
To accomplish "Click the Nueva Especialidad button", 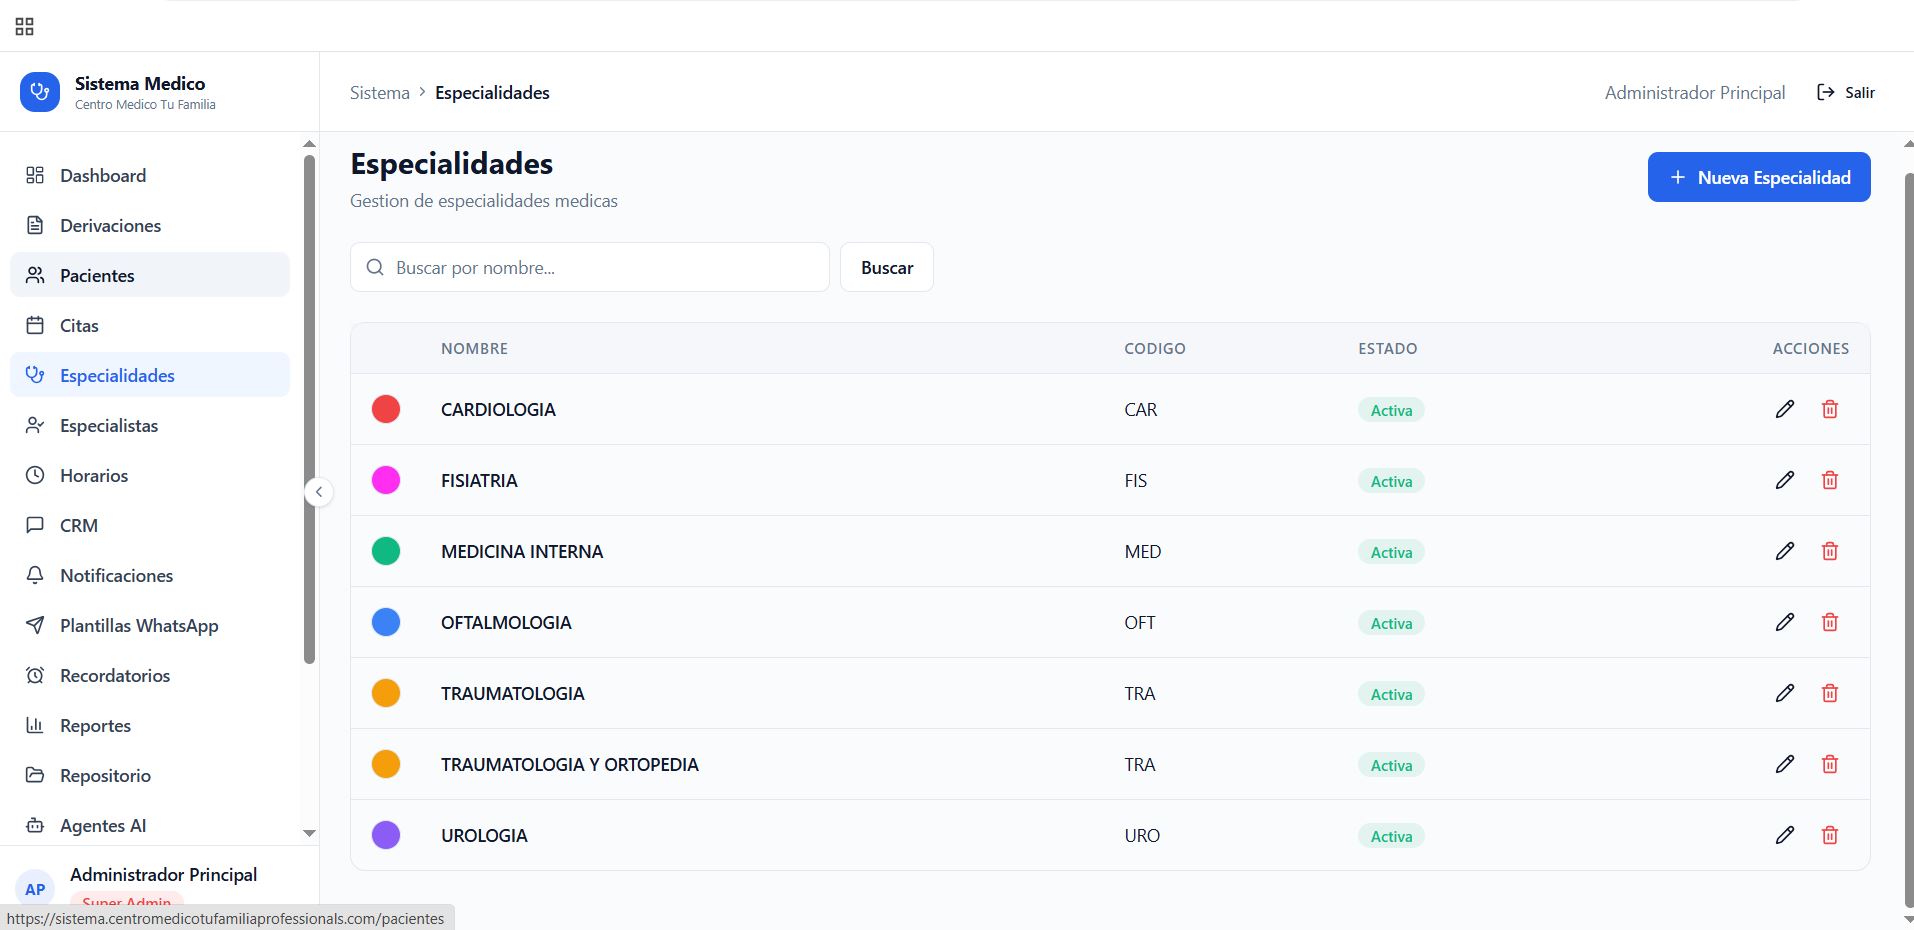I will click(x=1758, y=177).
